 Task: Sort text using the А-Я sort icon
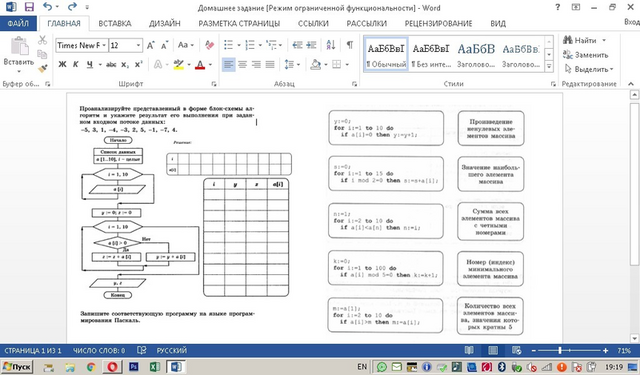coord(331,45)
